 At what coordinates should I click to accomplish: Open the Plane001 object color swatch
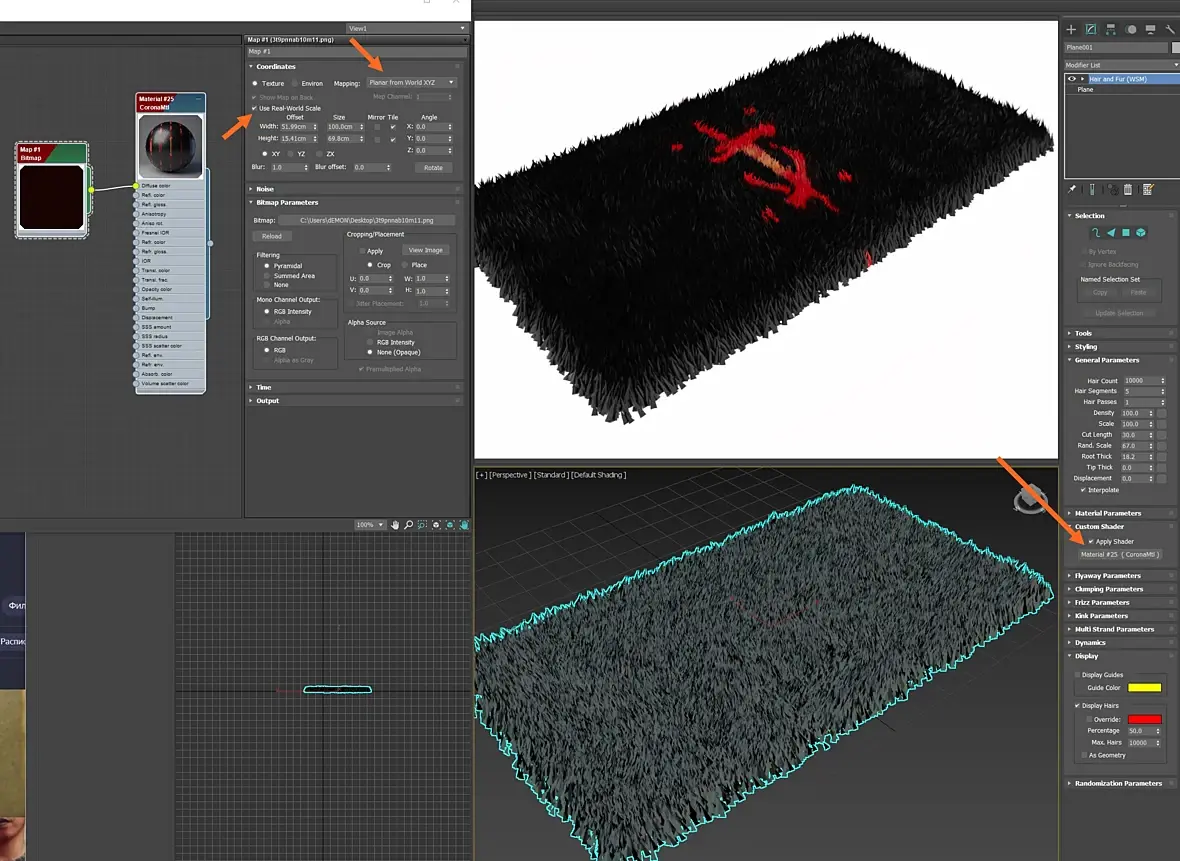click(x=1175, y=47)
